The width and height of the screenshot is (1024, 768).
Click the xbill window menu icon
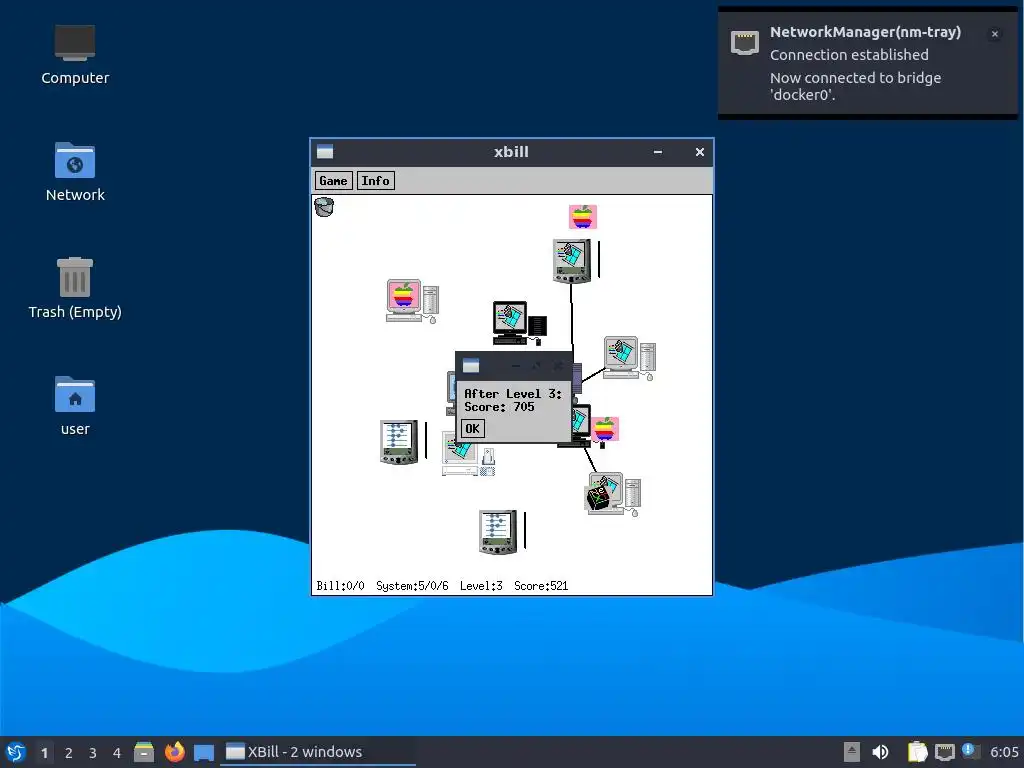(x=325, y=152)
